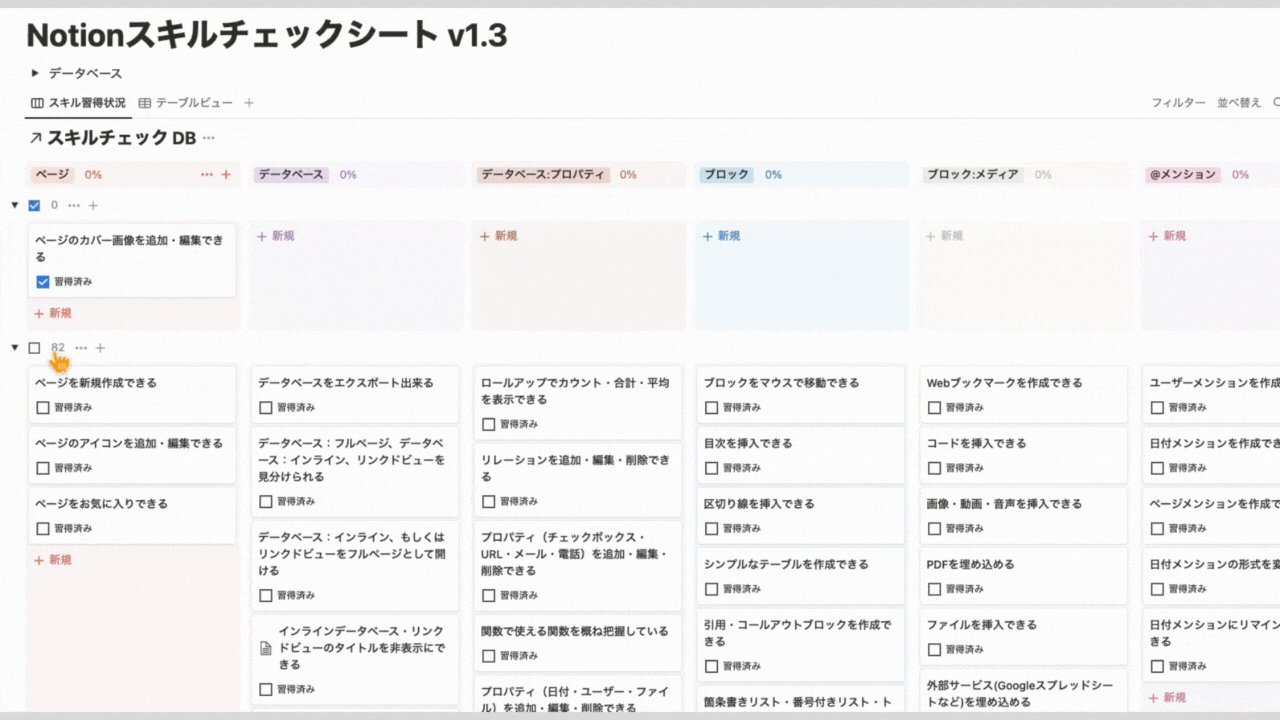The height and width of the screenshot is (720, 1280).
Task: Switch to the テーブルビュー tab
Action: coord(186,103)
